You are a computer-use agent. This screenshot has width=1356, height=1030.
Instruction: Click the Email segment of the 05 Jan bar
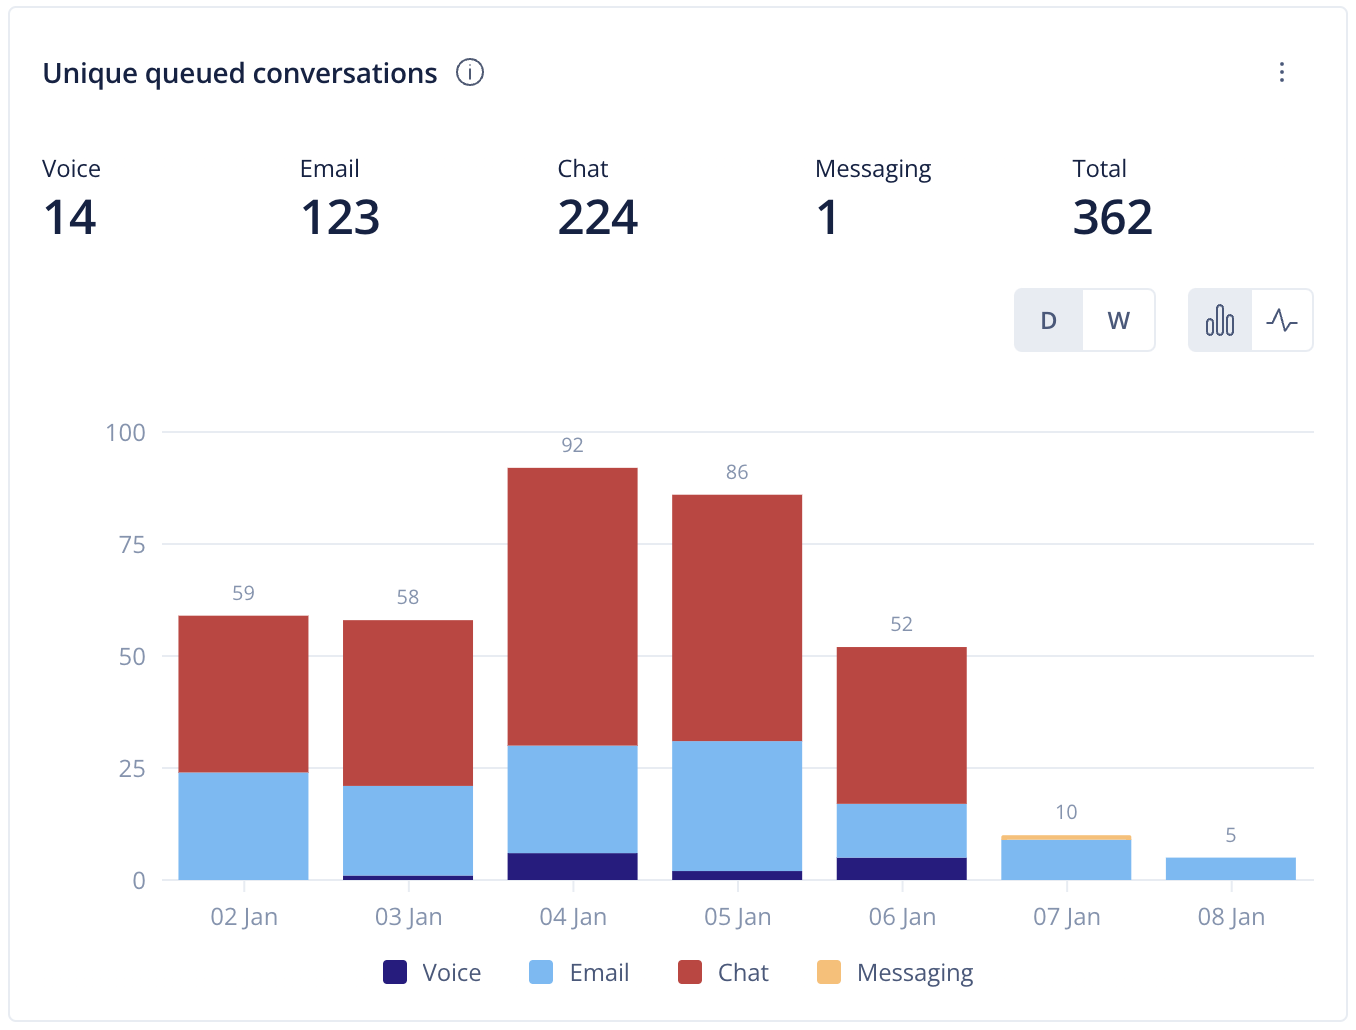coord(737,806)
